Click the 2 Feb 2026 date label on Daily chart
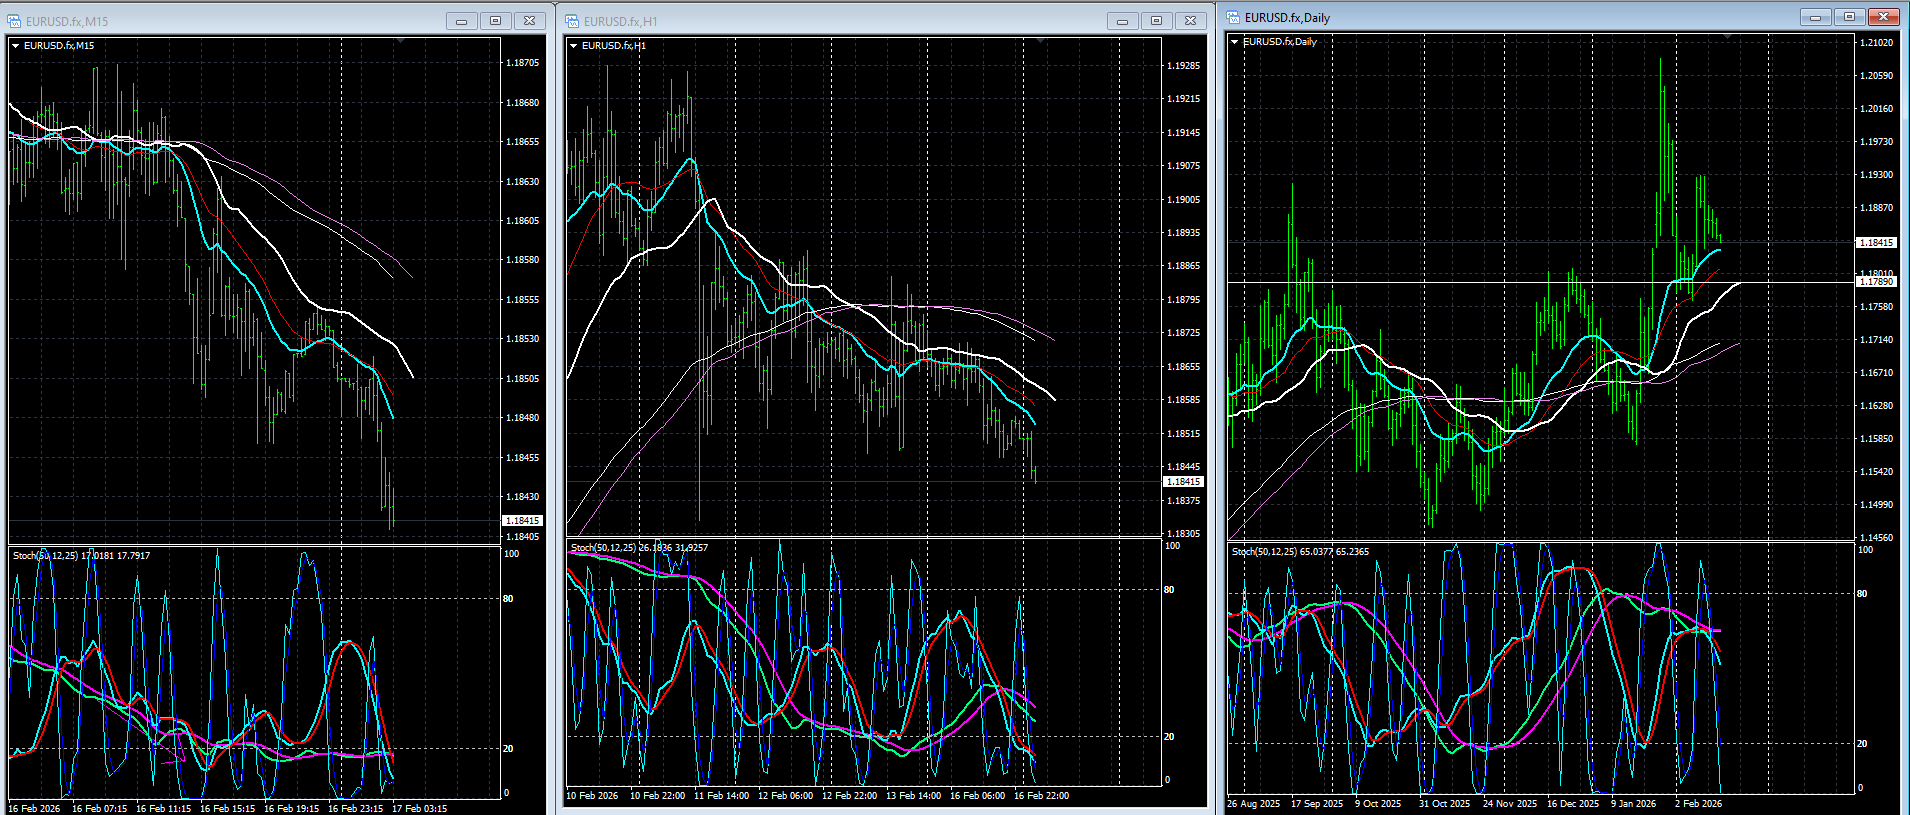The image size is (1910, 815). pos(1699,804)
